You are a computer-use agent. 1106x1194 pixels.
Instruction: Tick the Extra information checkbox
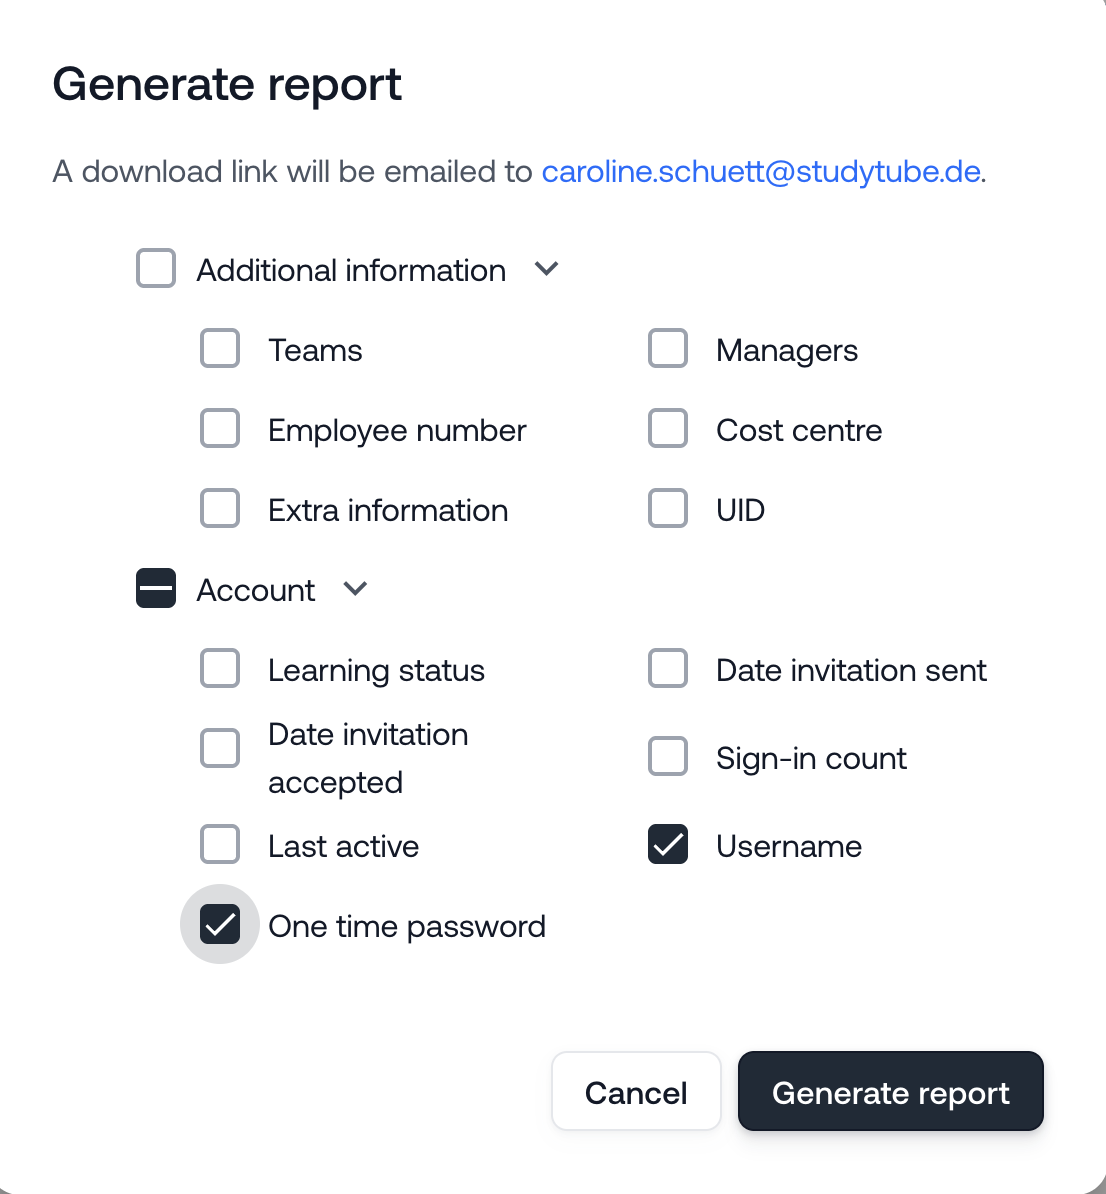220,508
